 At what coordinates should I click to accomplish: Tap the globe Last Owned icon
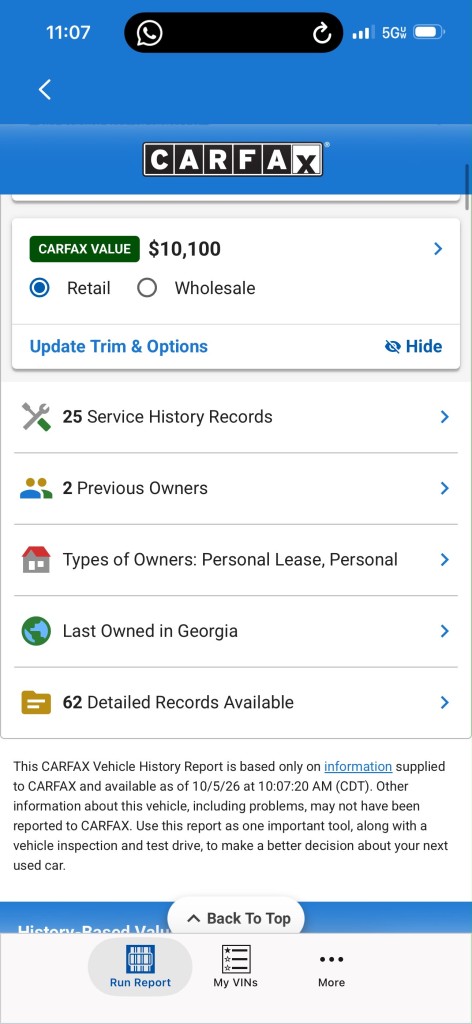(36, 632)
